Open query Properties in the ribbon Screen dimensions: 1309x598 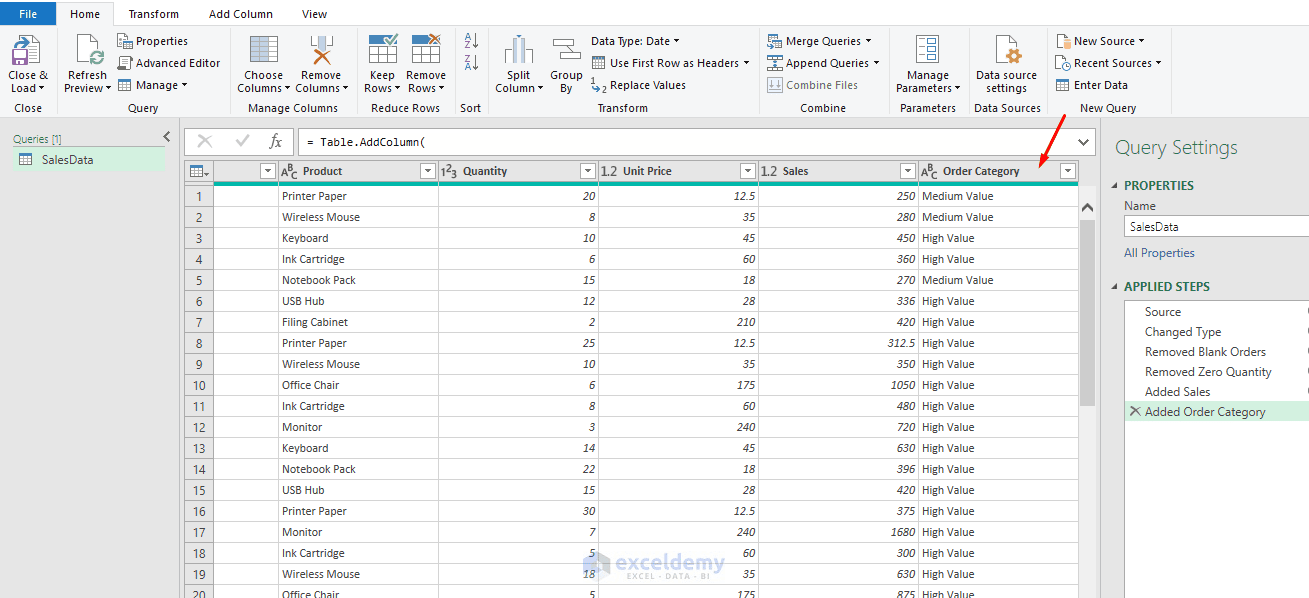(152, 41)
